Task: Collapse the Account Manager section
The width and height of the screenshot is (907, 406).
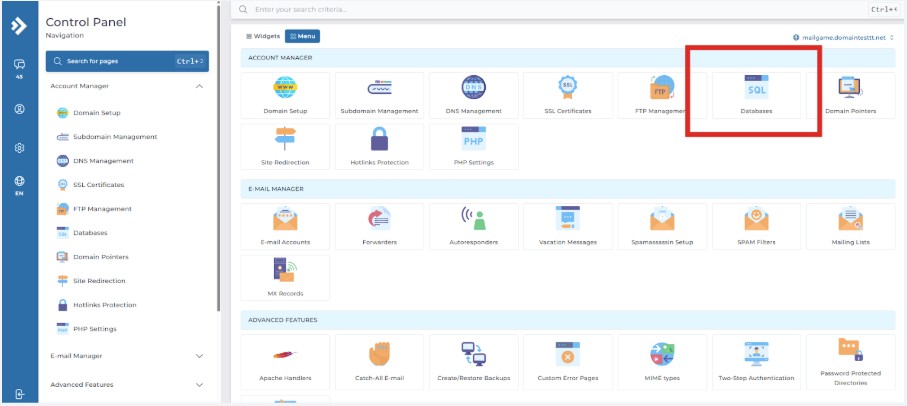Action: (199, 87)
